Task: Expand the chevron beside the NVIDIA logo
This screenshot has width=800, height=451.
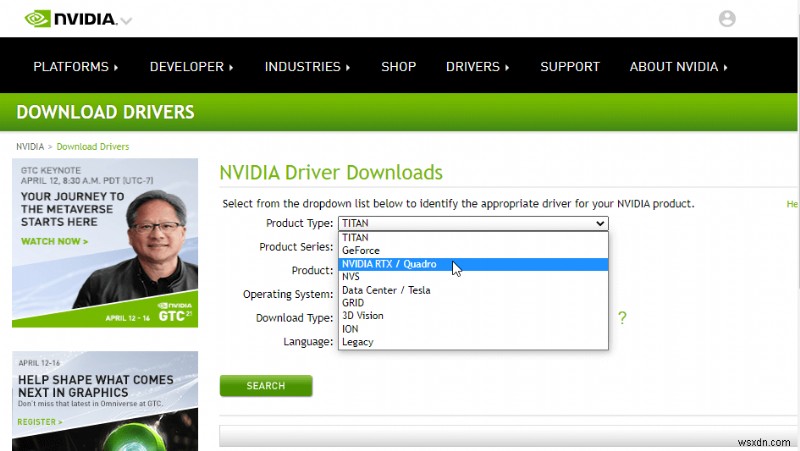Action: (127, 21)
